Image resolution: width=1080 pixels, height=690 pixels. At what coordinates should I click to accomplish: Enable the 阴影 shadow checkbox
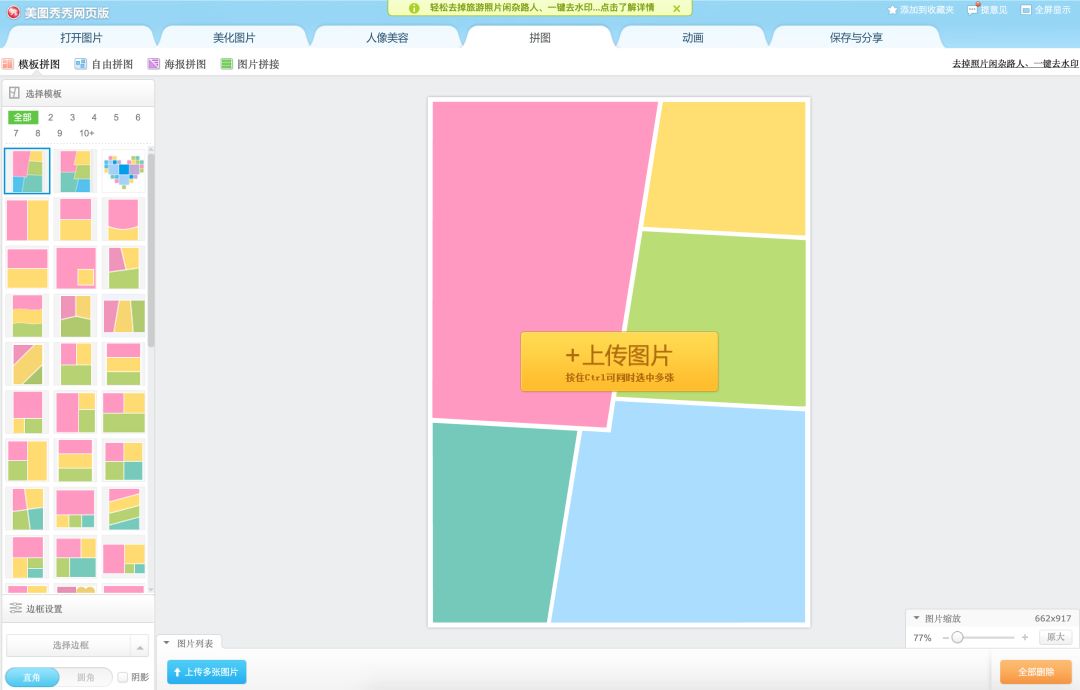(124, 677)
